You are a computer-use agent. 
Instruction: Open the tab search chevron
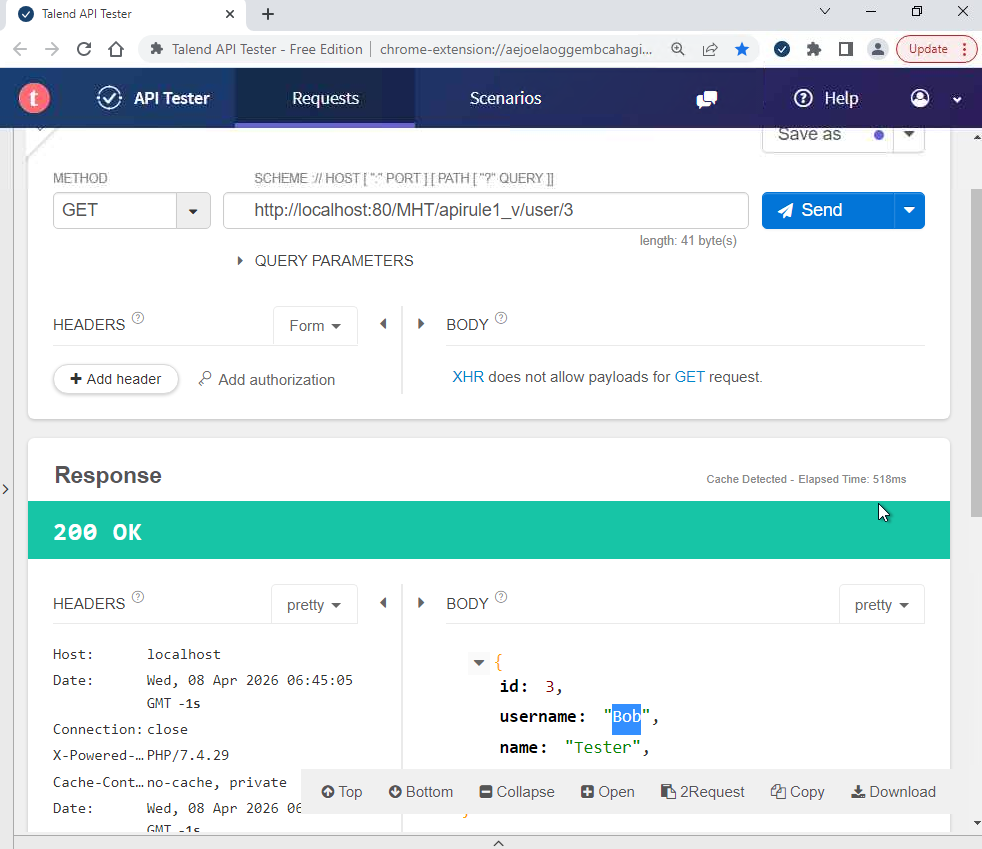825,11
